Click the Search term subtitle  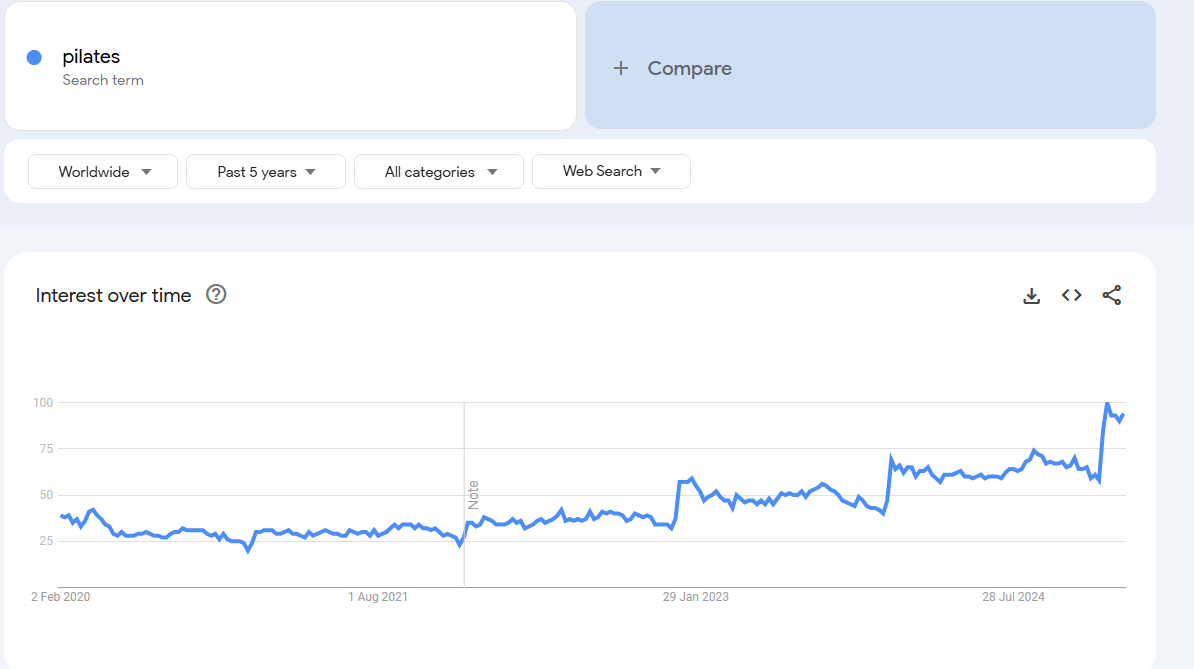click(103, 80)
